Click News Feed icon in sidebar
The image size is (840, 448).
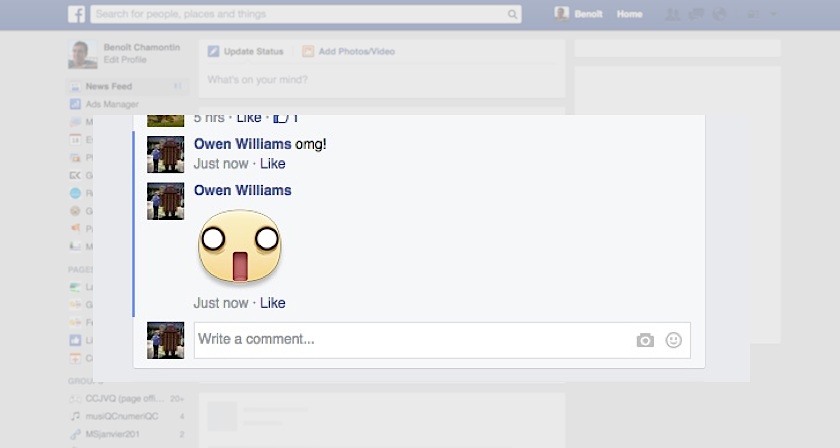pos(76,86)
